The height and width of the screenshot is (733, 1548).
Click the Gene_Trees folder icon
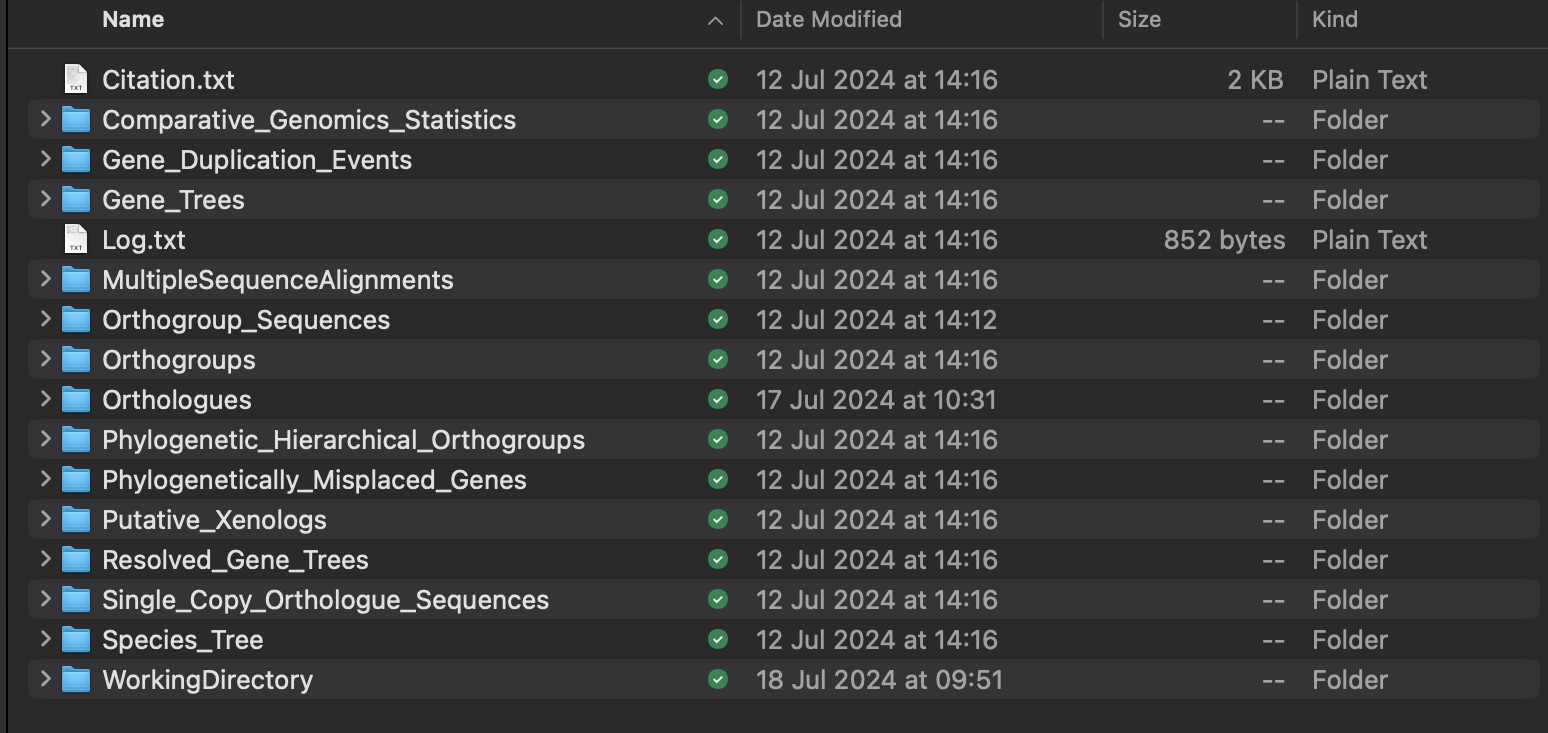(x=76, y=199)
